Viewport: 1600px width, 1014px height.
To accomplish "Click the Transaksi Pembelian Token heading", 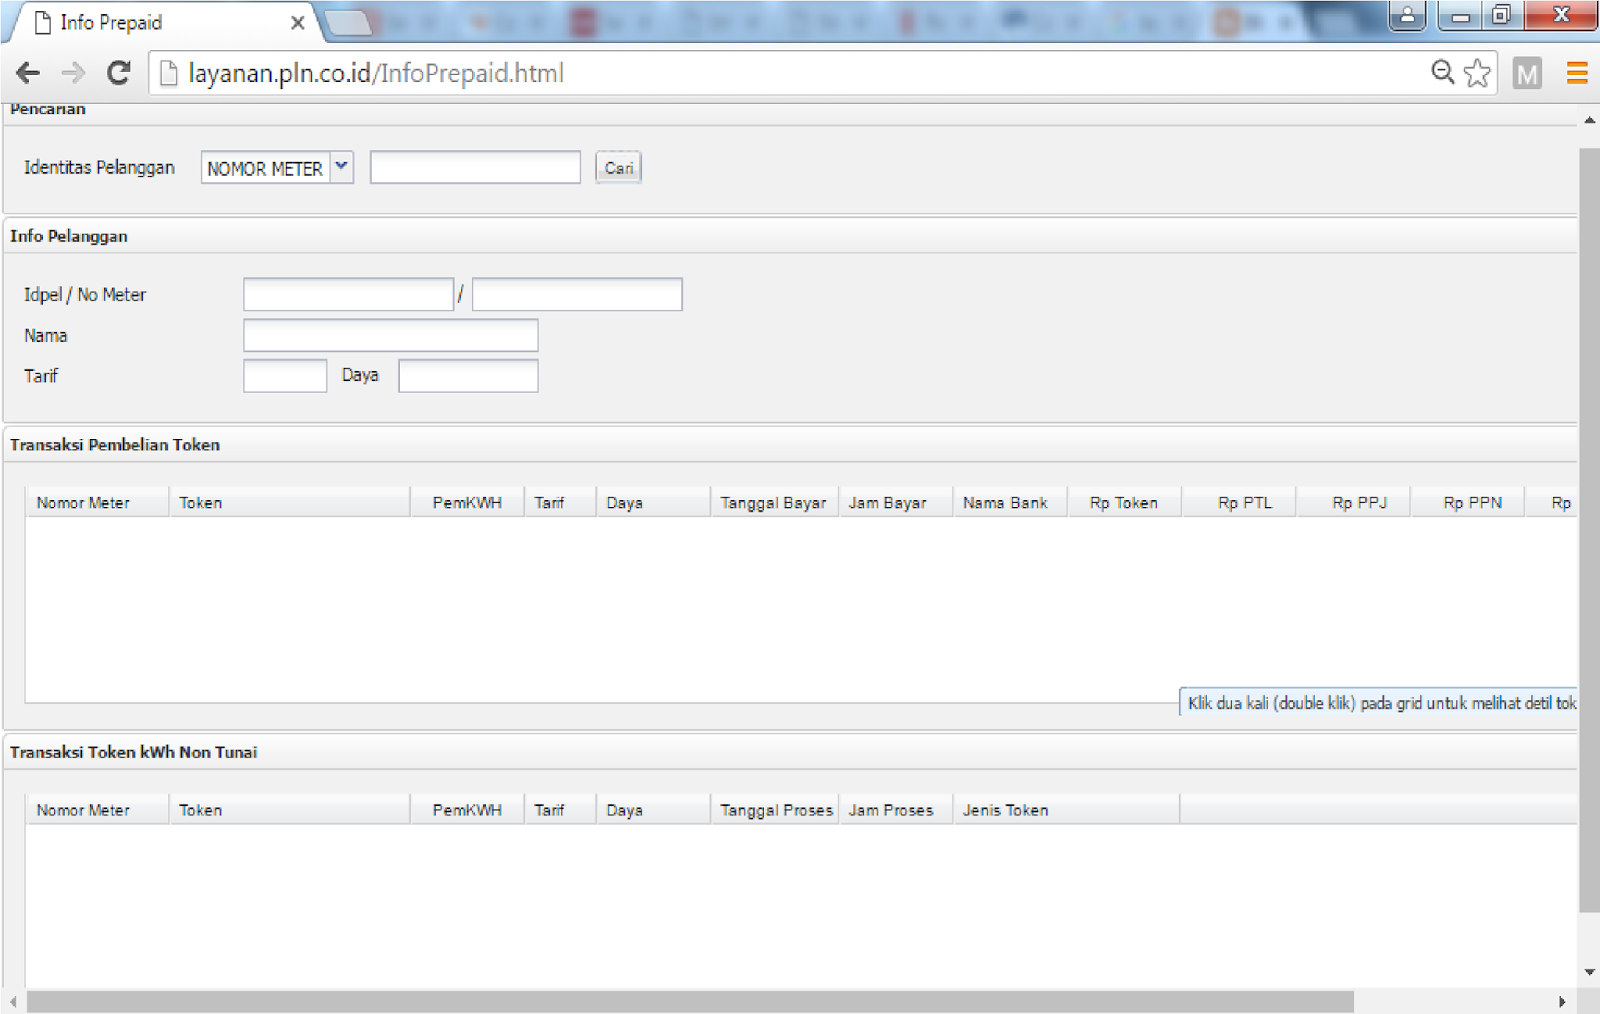I will point(115,445).
